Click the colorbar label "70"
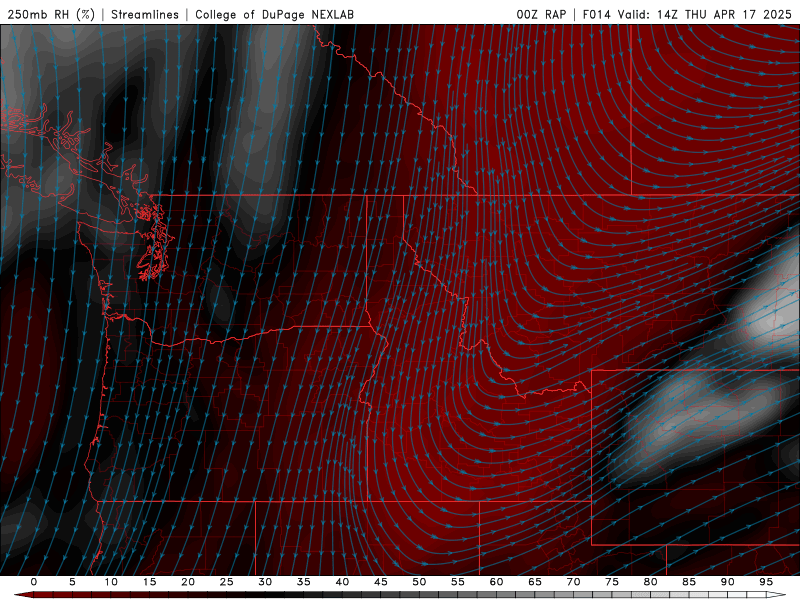The height and width of the screenshot is (600, 800). coord(573,582)
